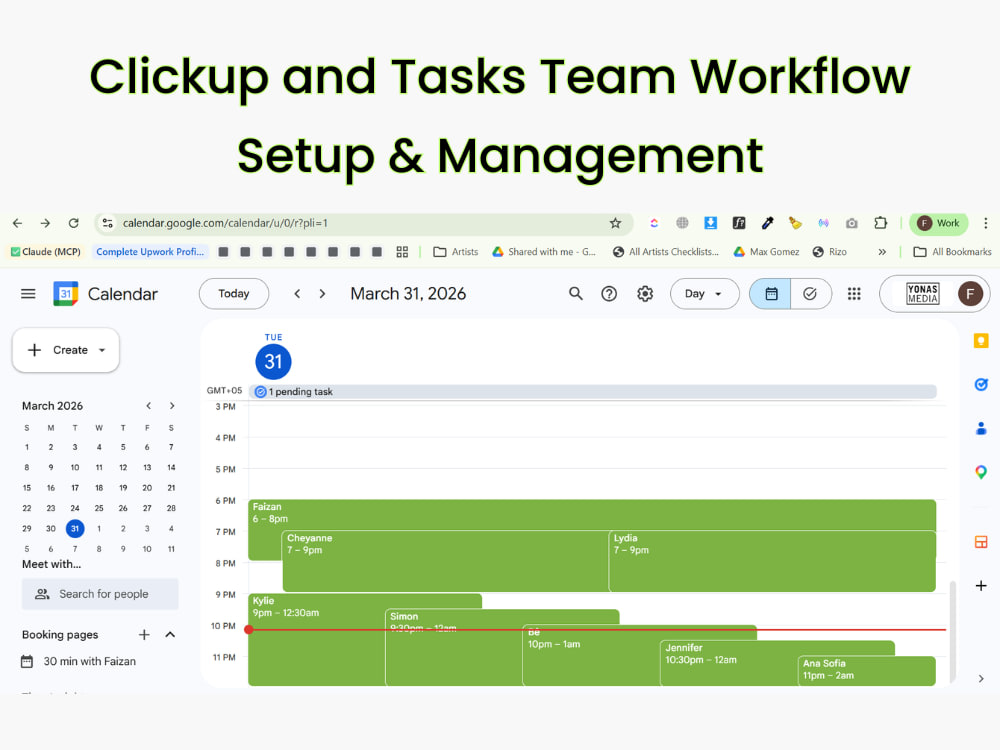Open the Faizan 6 – 8pm event
The width and height of the screenshot is (1000, 750).
point(592,513)
